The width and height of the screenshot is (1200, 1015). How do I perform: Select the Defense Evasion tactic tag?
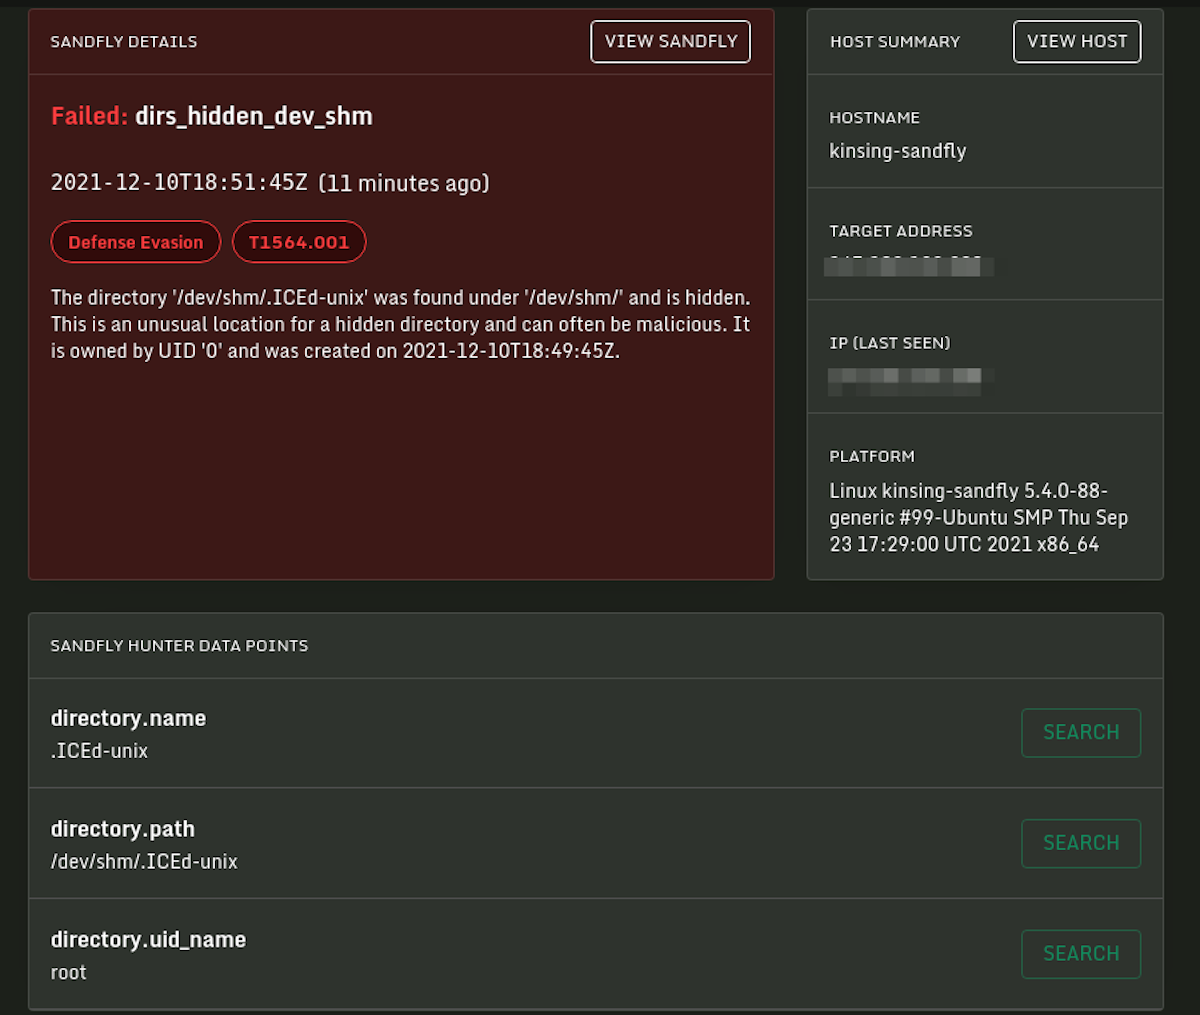(135, 242)
